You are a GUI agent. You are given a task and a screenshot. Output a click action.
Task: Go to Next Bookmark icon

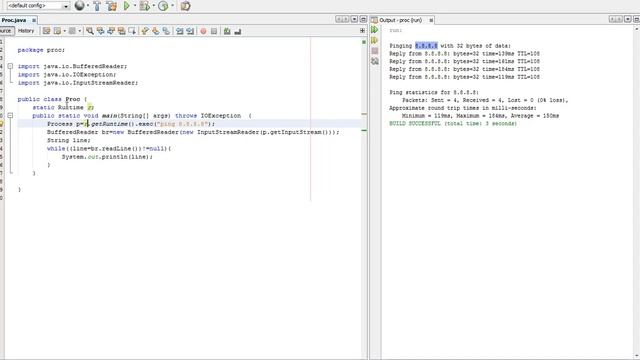pyautogui.click(x=156, y=31)
